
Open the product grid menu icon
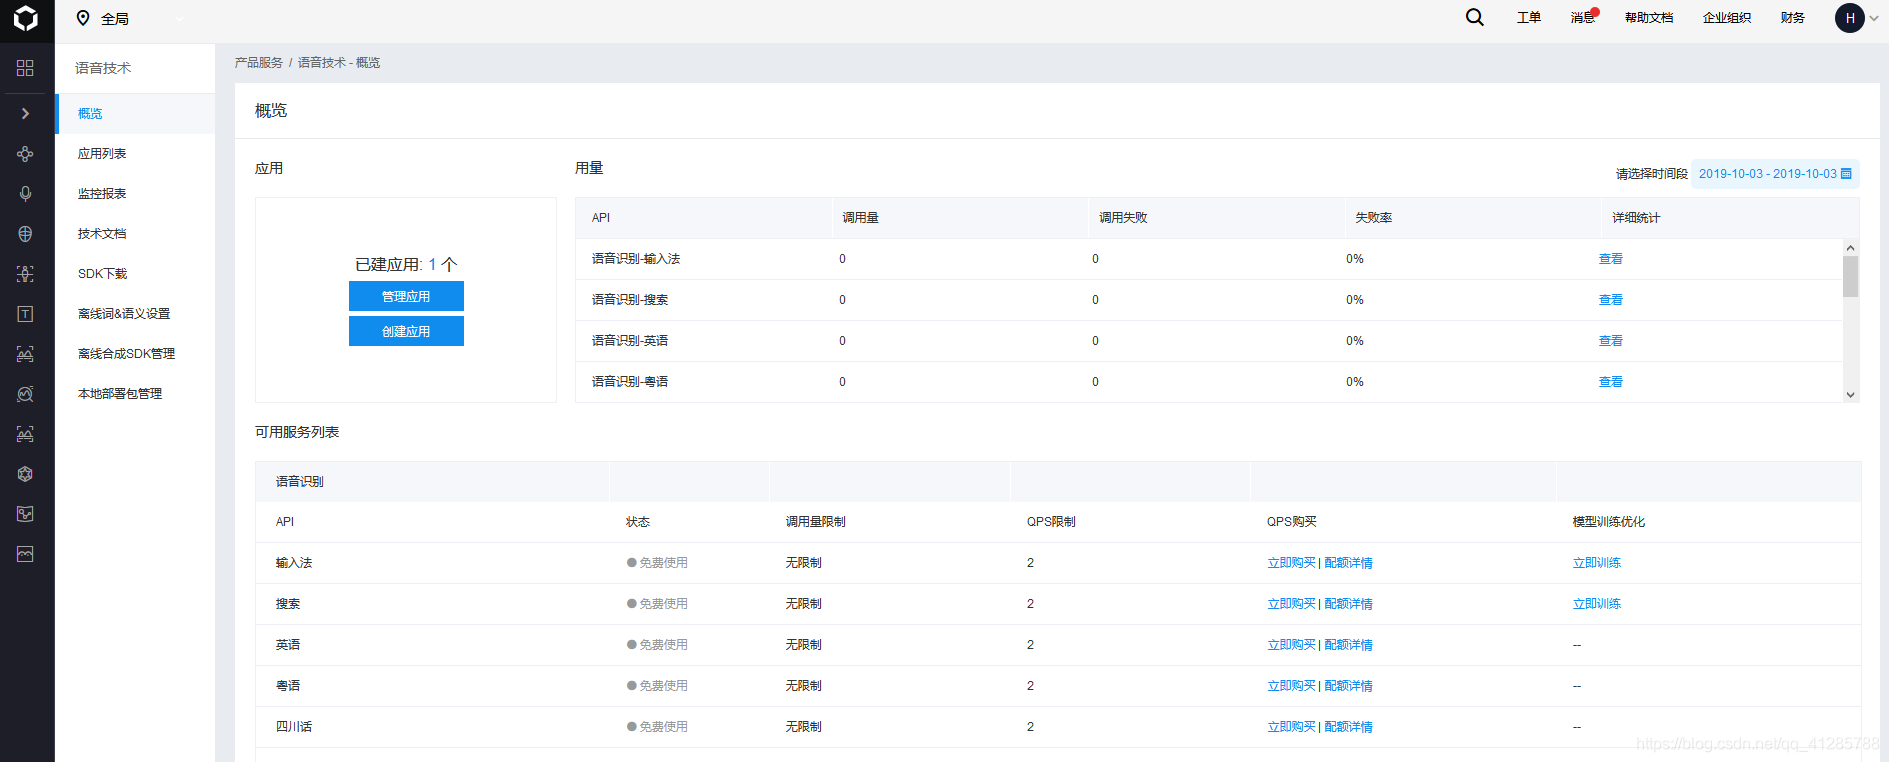26,68
